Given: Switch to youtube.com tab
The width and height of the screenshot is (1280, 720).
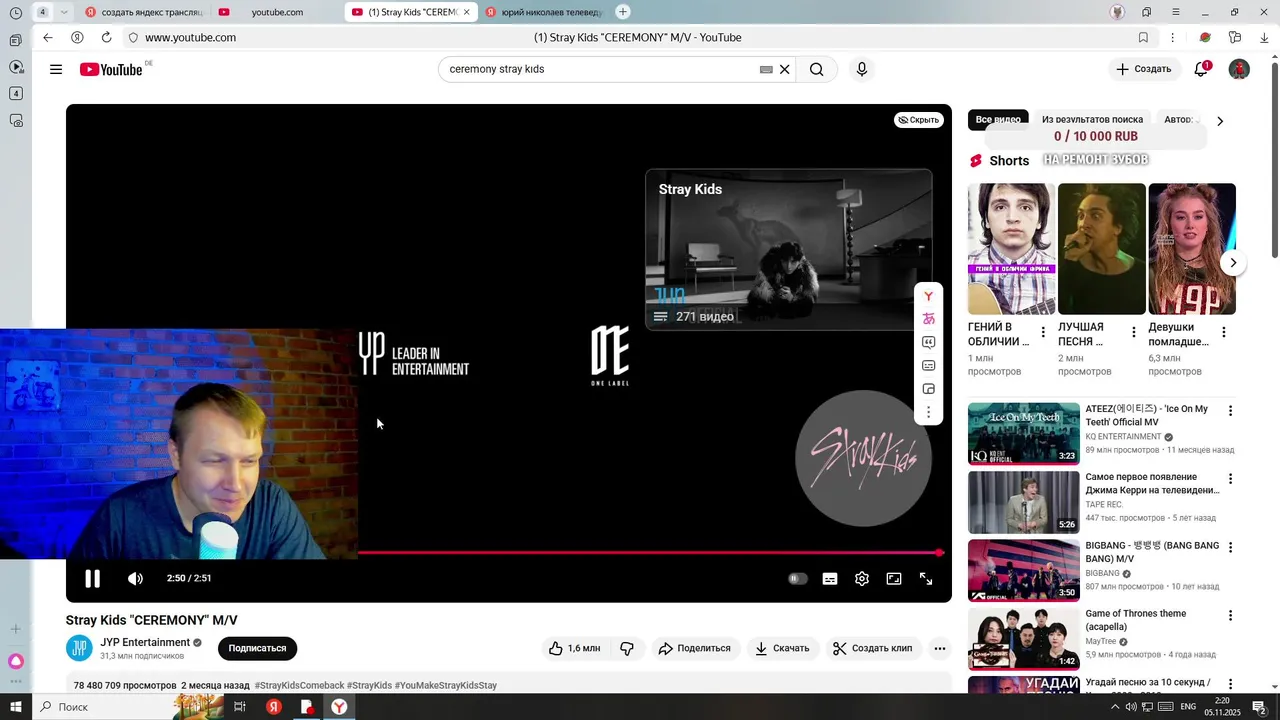Looking at the screenshot, I should pos(276,12).
